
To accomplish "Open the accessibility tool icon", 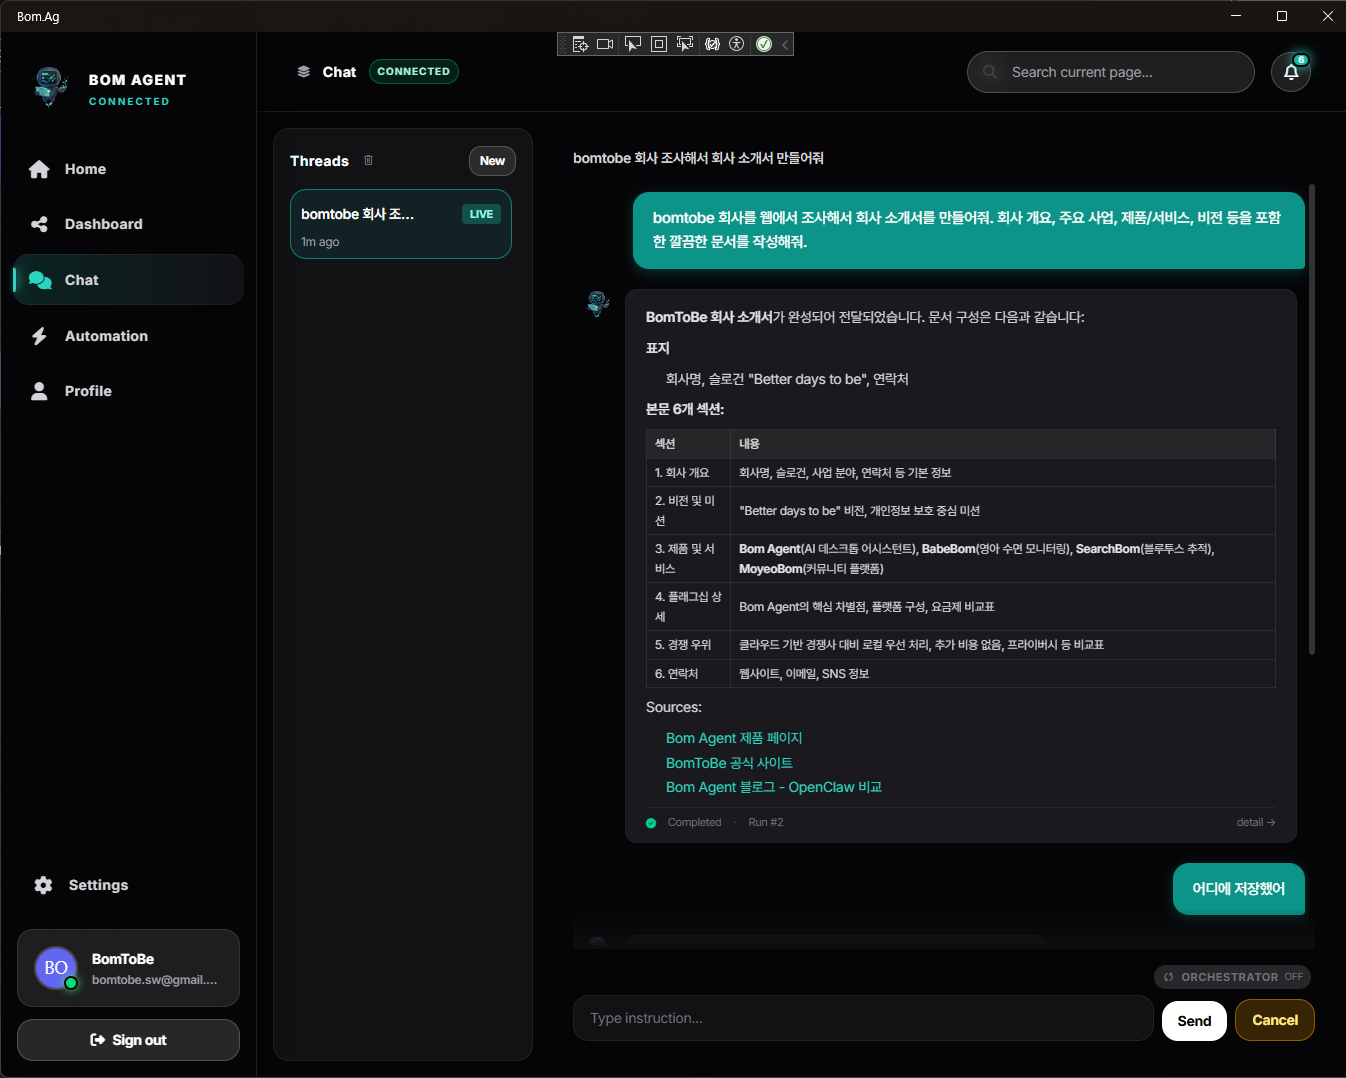I will [737, 43].
